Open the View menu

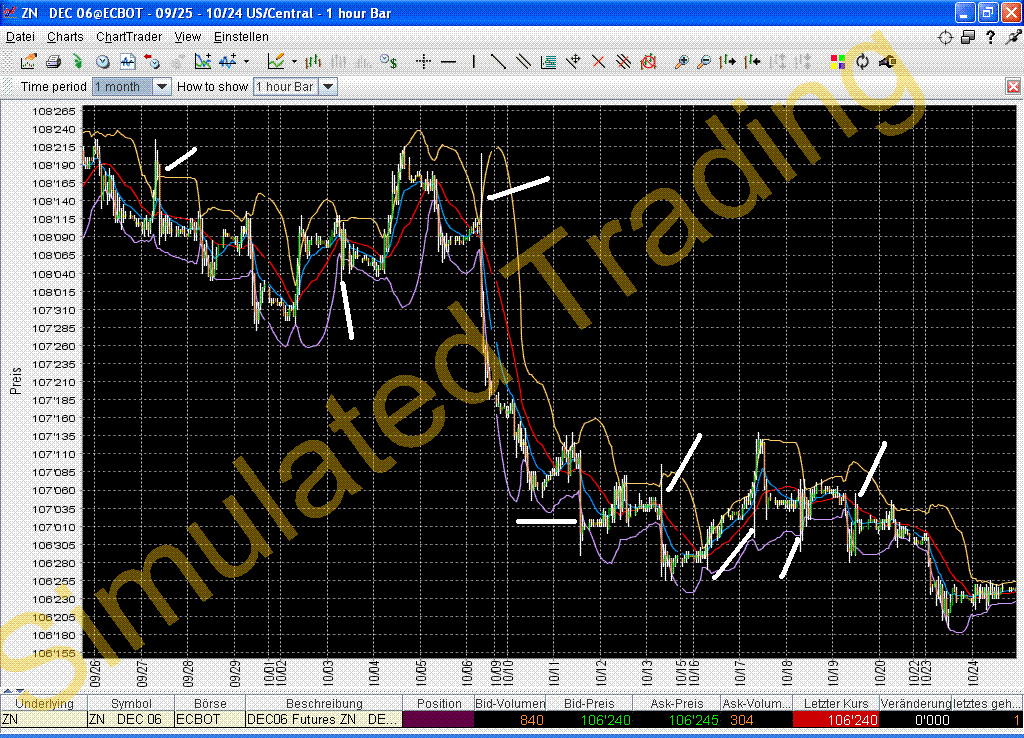click(x=187, y=37)
